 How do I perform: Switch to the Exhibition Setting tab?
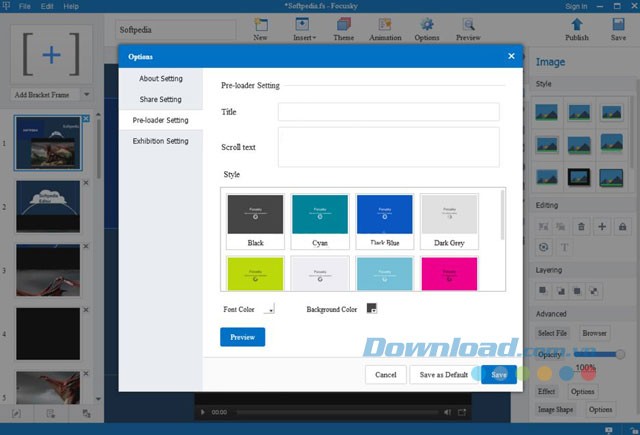pyautogui.click(x=160, y=141)
